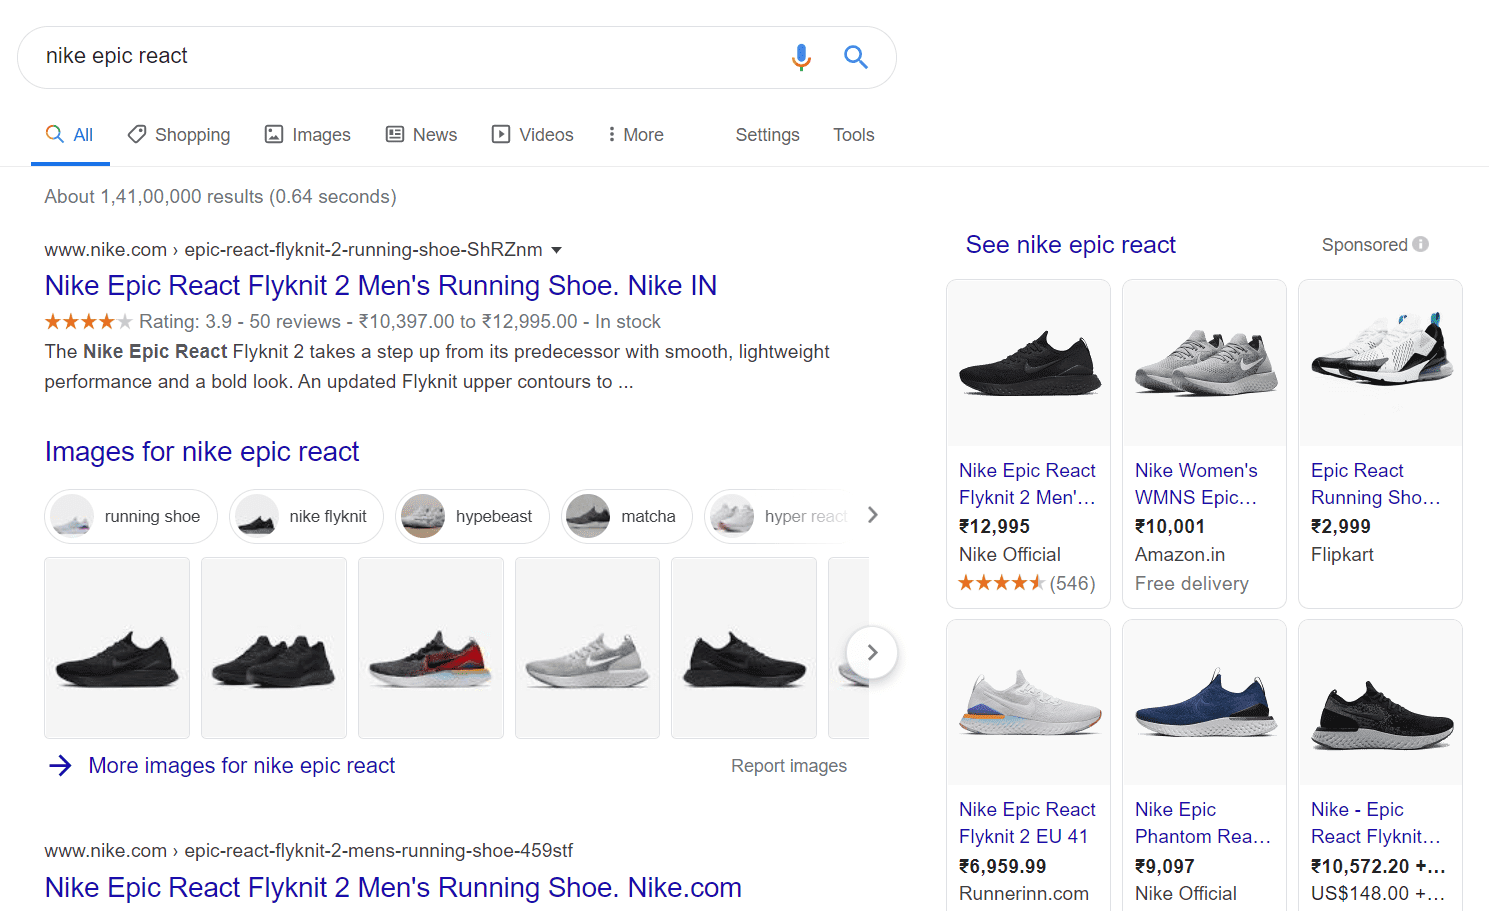Filter images by hypebeast chip
Screen dimensions: 1489x911
pos(472,516)
